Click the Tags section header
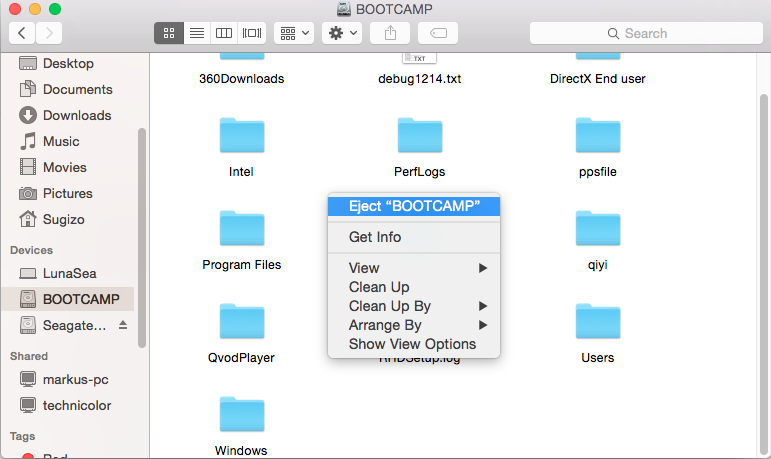This screenshot has width=771, height=459. [23, 436]
